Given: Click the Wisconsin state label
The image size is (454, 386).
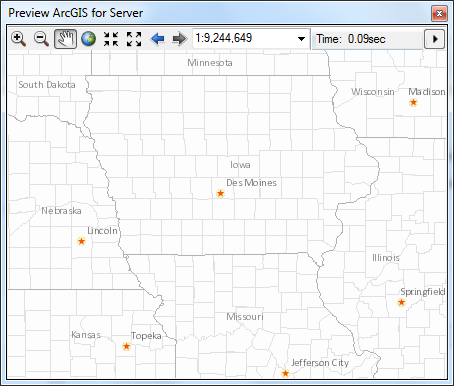Looking at the screenshot, I should (373, 92).
